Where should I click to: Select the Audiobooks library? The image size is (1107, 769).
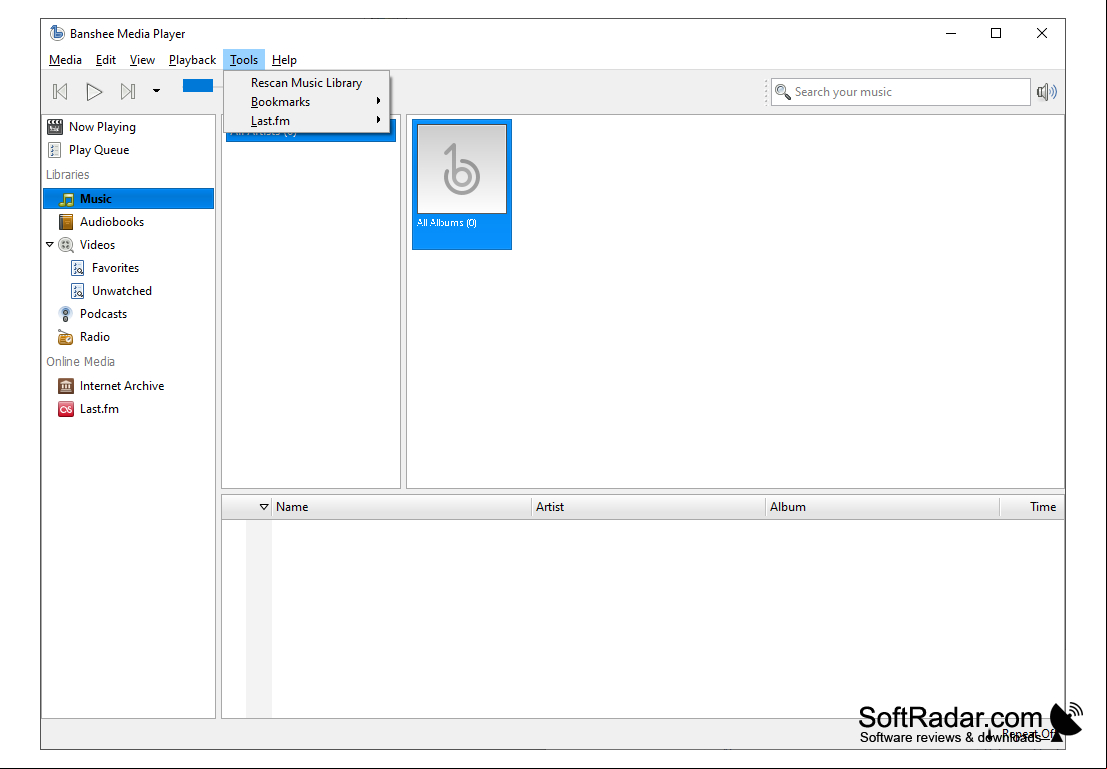(x=128, y=222)
